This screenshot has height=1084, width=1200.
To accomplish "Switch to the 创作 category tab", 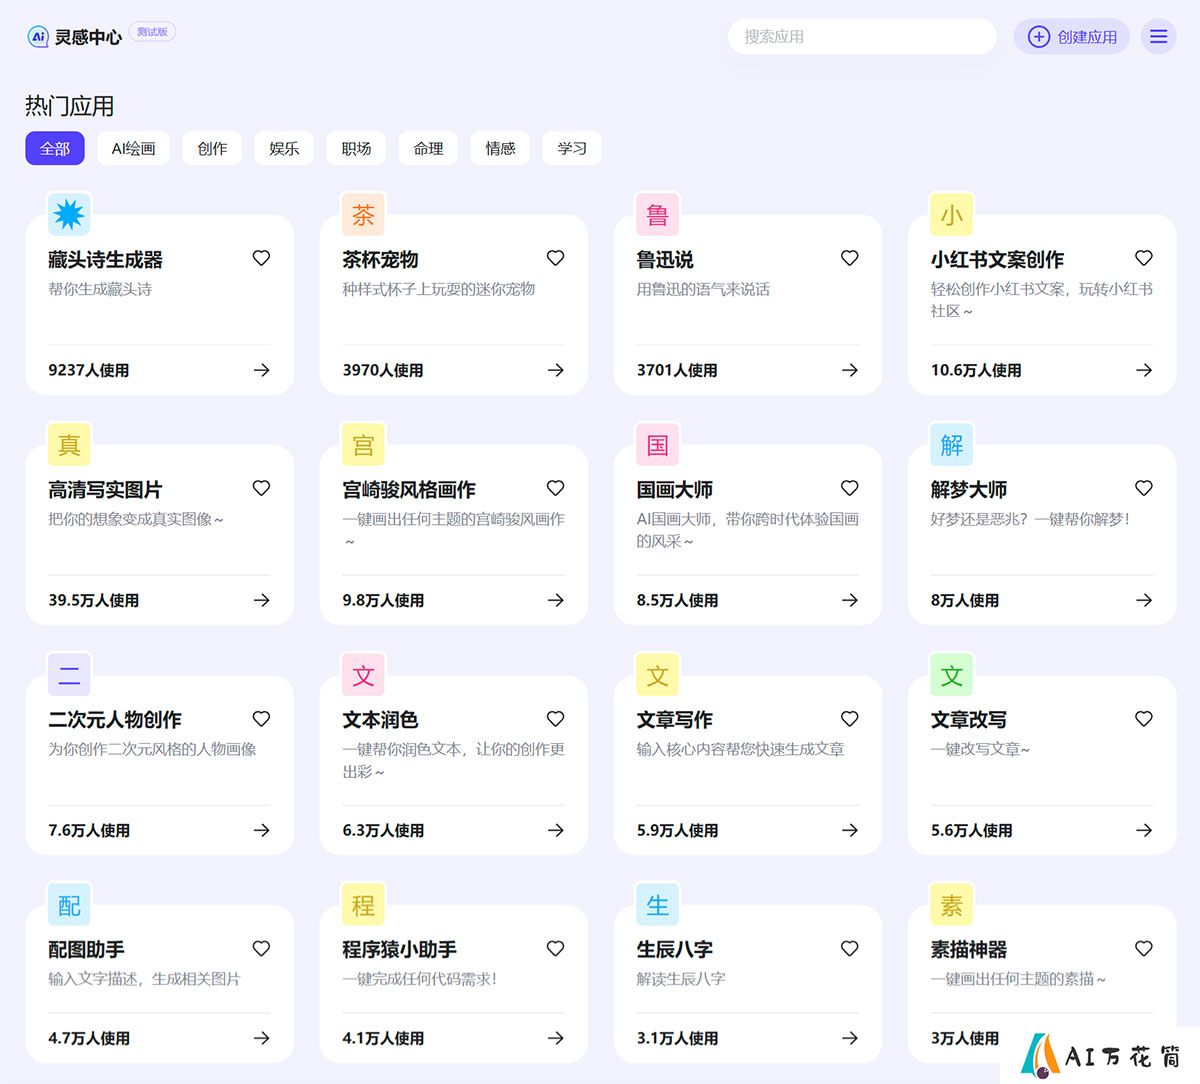I will [x=212, y=148].
